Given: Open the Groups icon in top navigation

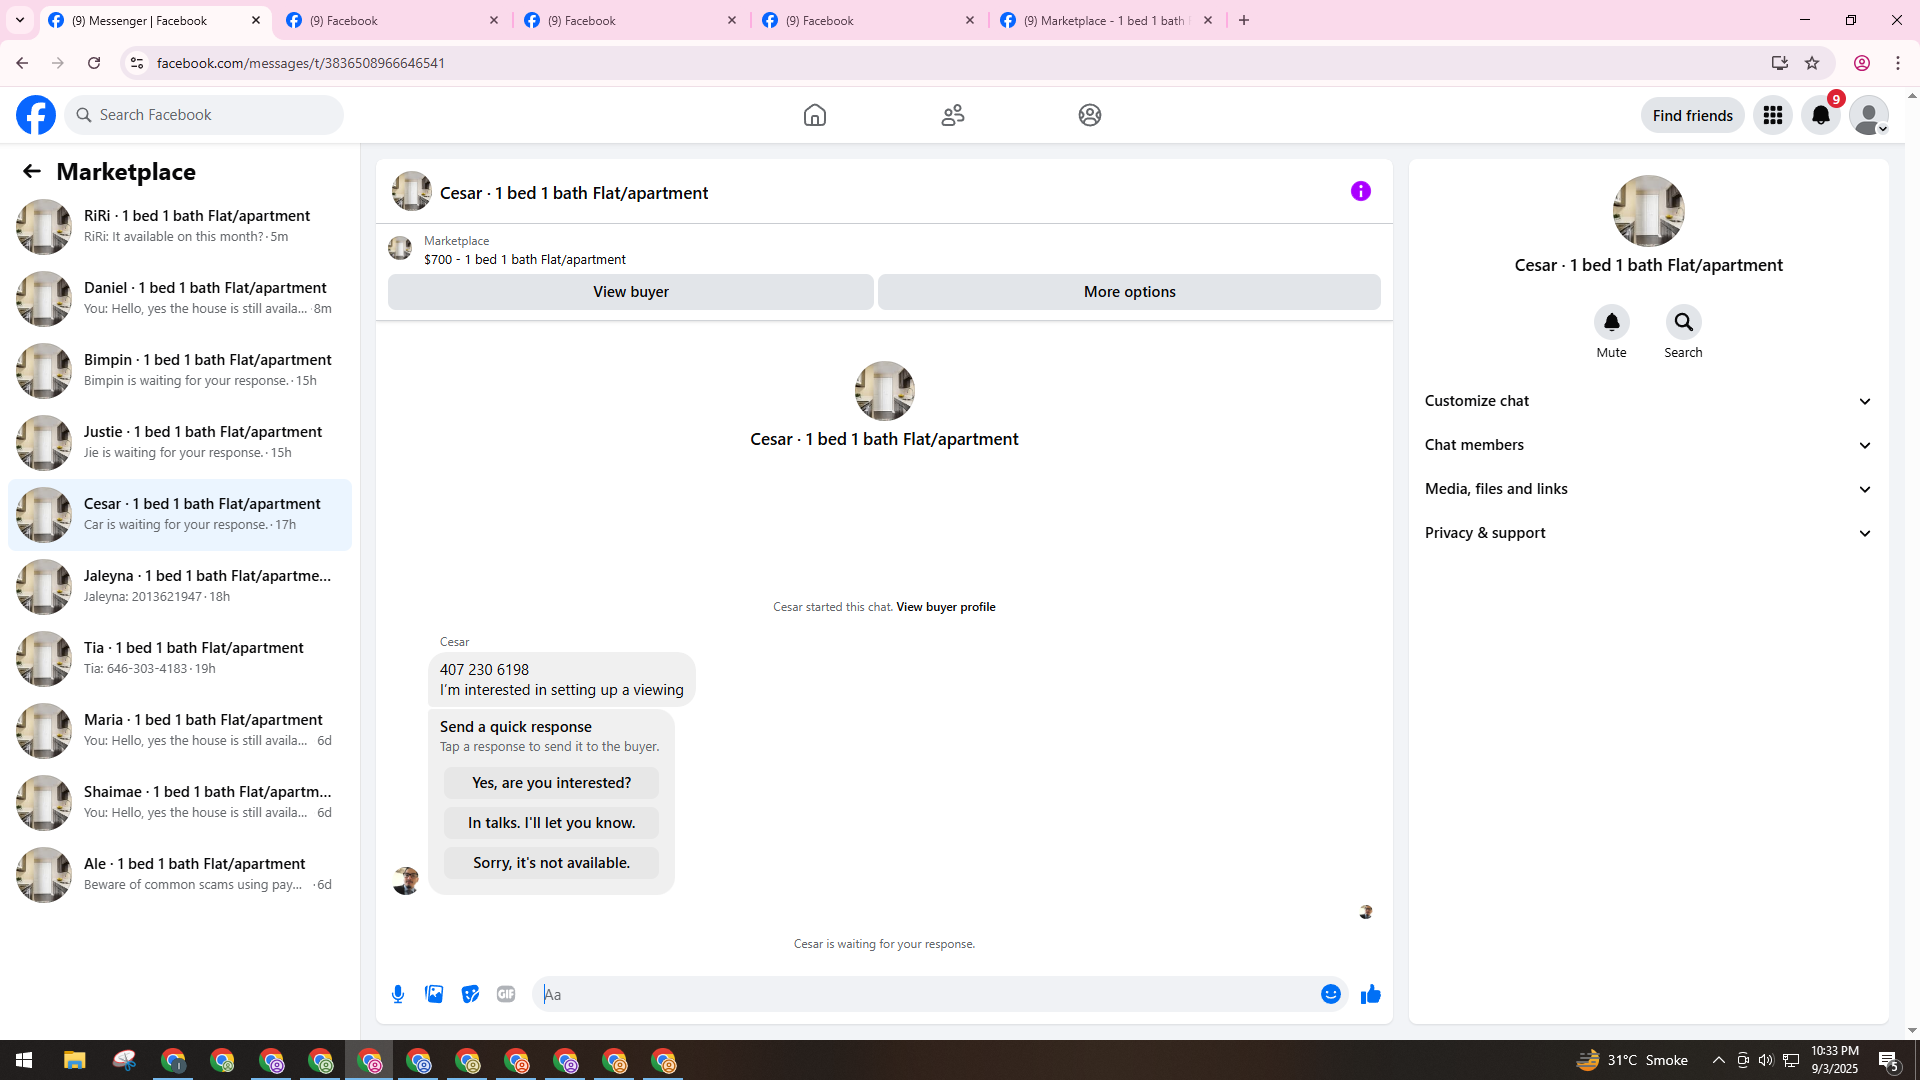Looking at the screenshot, I should [x=1090, y=115].
